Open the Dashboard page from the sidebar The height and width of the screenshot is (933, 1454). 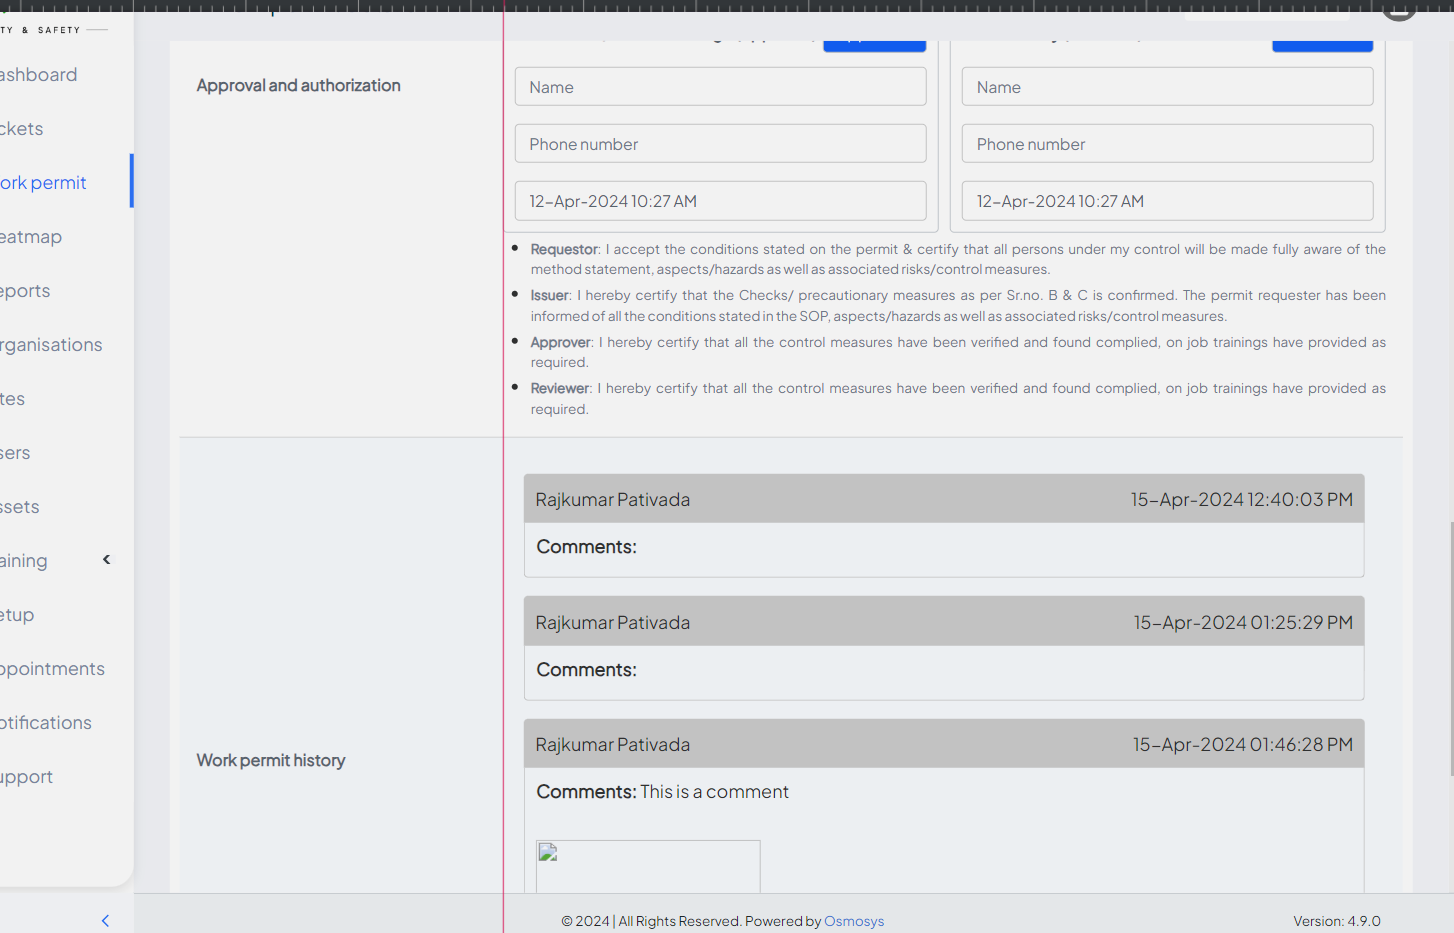click(x=38, y=75)
